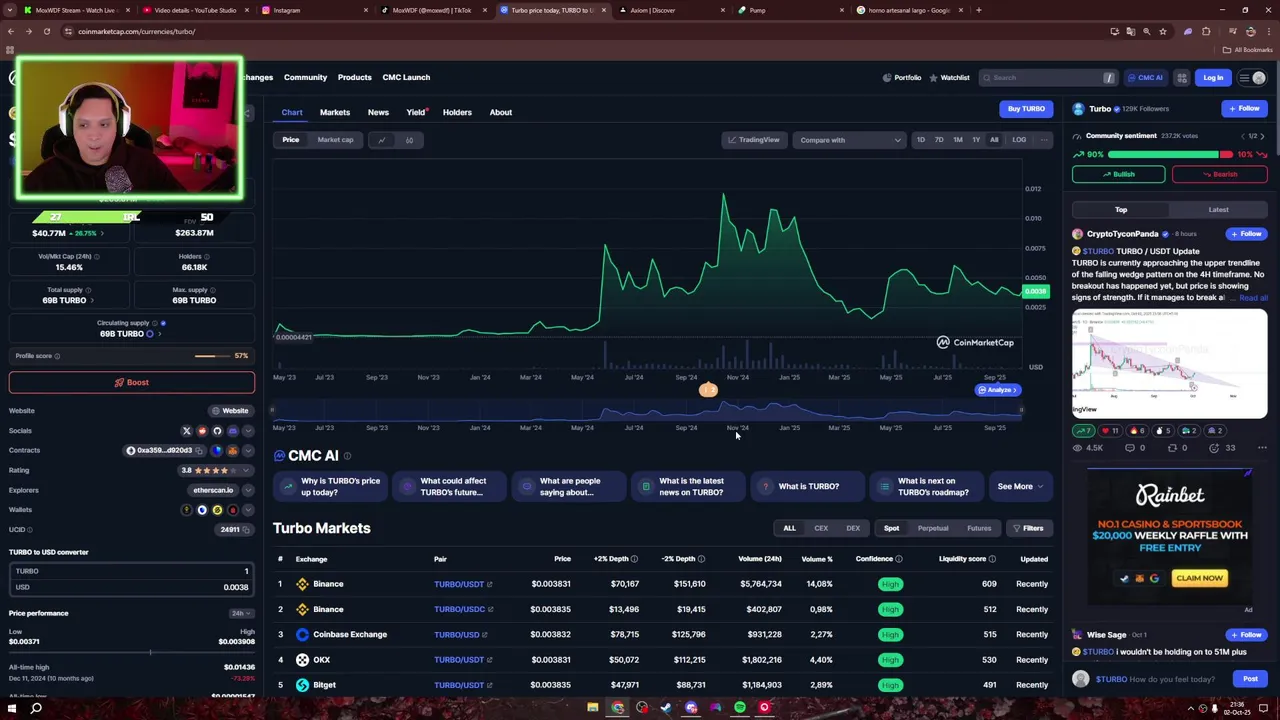Switch to the Markets tab

(x=335, y=112)
